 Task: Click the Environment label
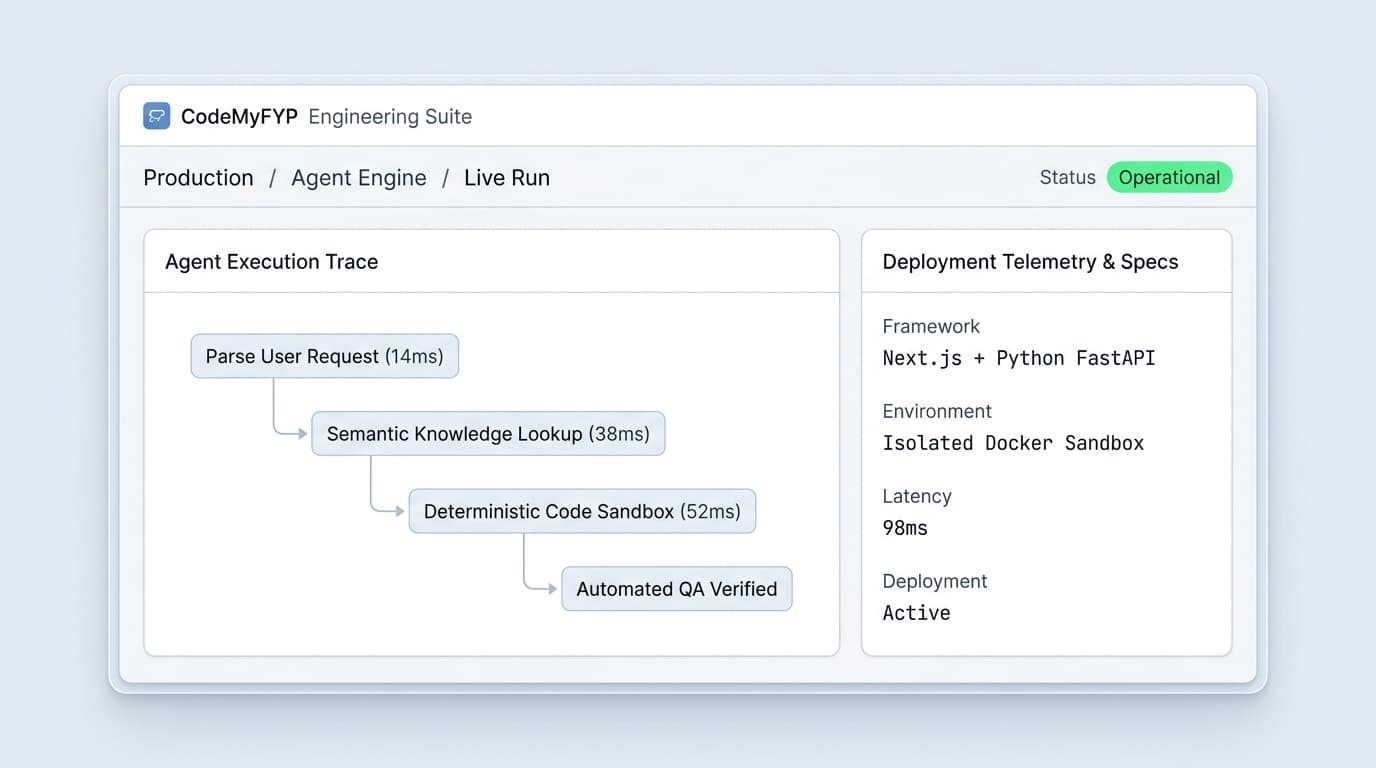(937, 411)
